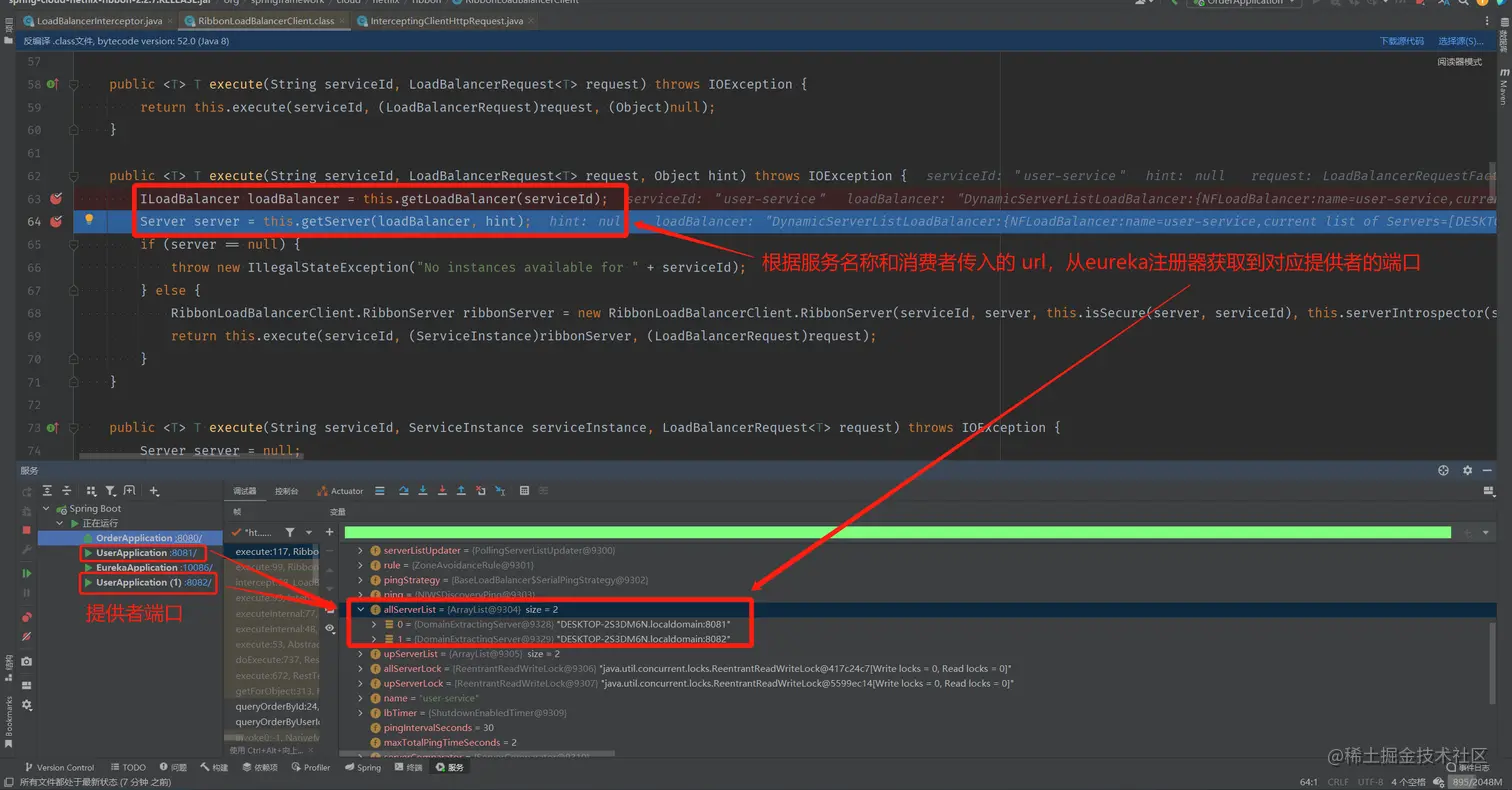Open Version Control tool window
1512x790 pixels.
point(58,768)
